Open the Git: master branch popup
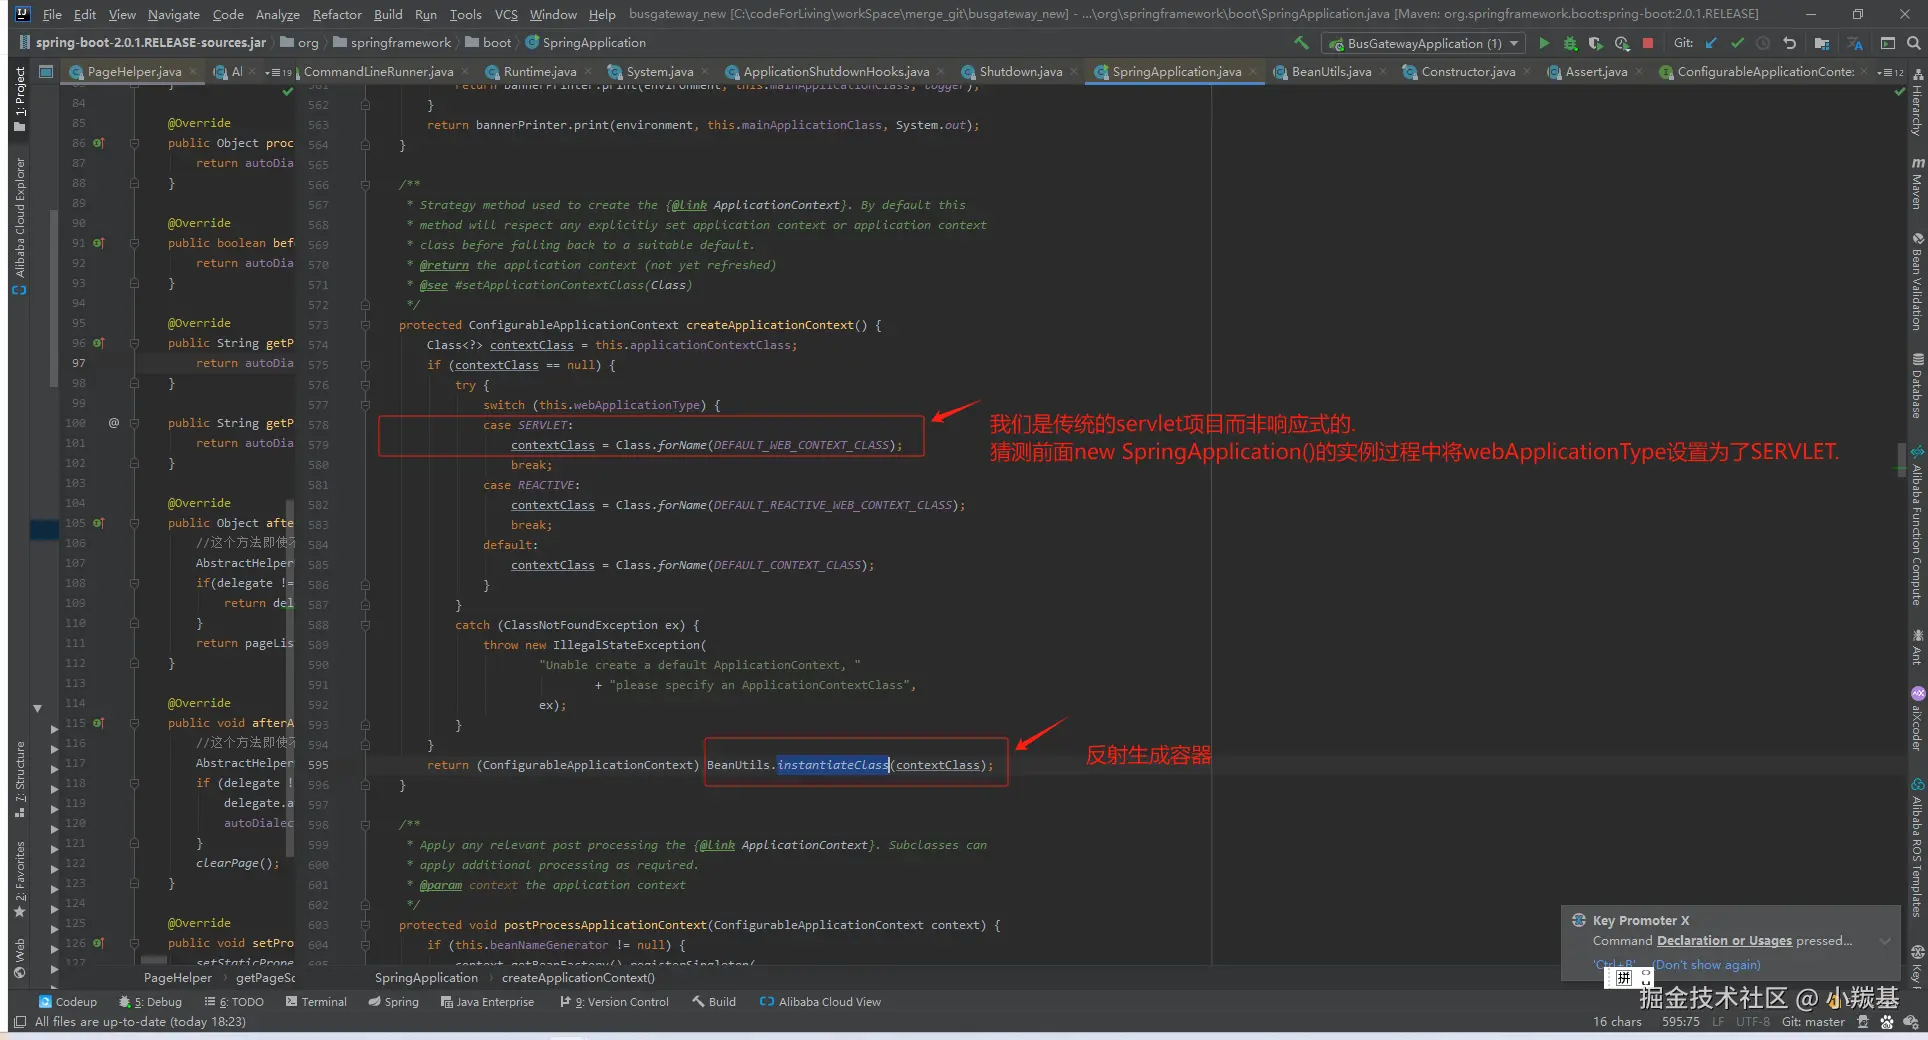This screenshot has width=1928, height=1040. point(1813,1021)
